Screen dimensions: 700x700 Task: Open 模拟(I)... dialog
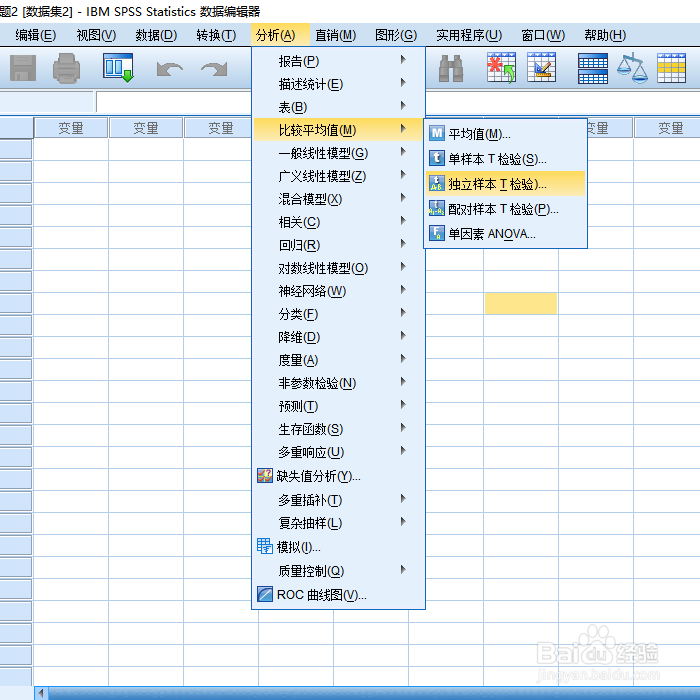coord(338,546)
